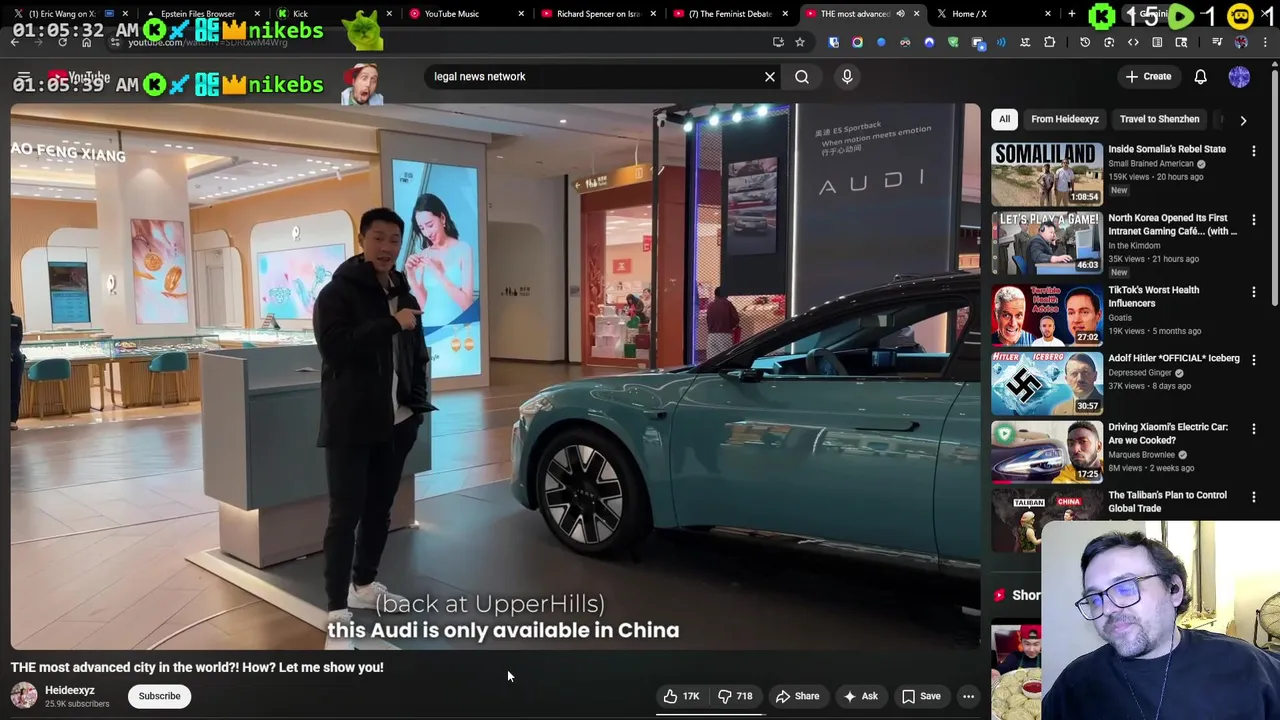Open the browser Extensions puzzle icon
Image resolution: width=1280 pixels, height=720 pixels.
pos(1049,42)
